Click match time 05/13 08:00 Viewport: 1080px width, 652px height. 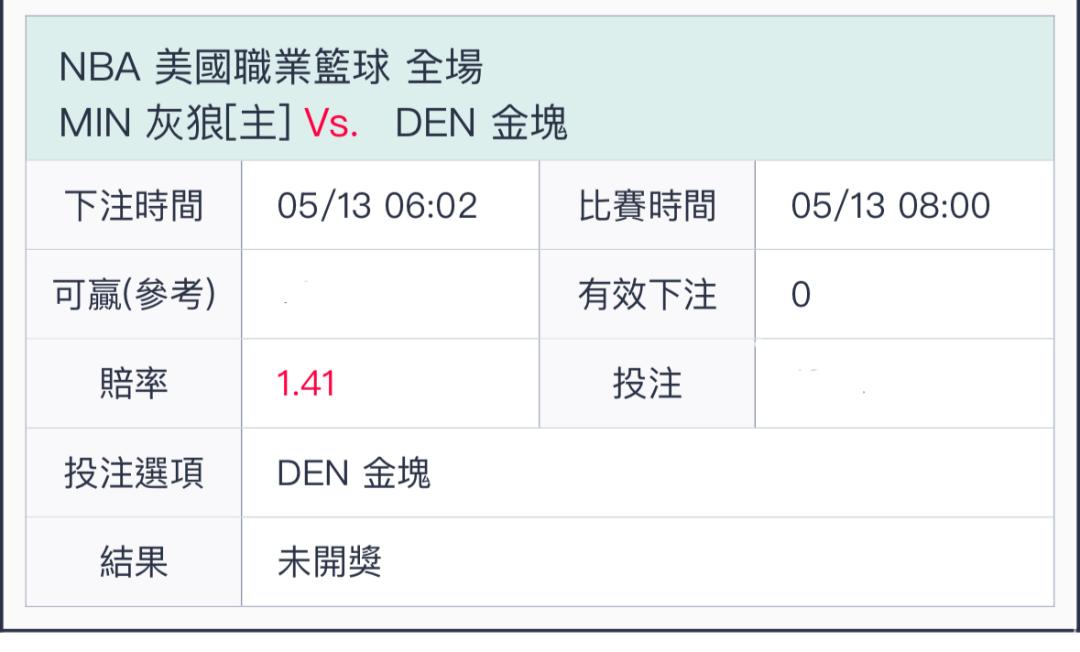click(x=891, y=206)
